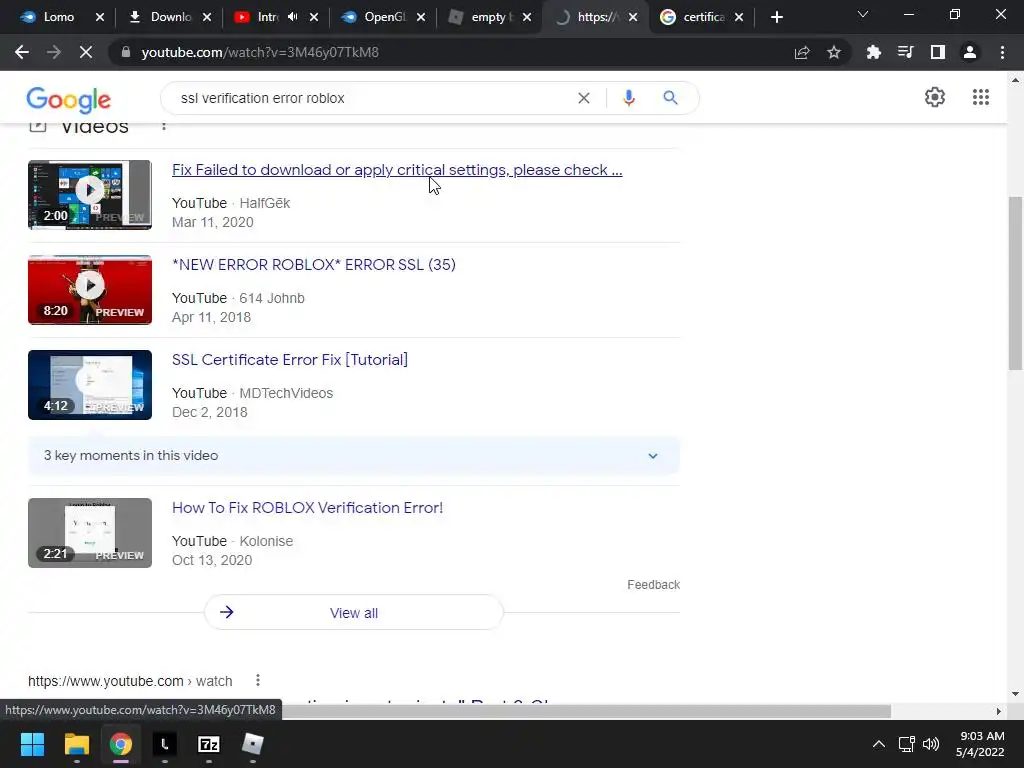This screenshot has width=1024, height=768.
Task: Start voice search with microphone icon
Action: [x=628, y=98]
